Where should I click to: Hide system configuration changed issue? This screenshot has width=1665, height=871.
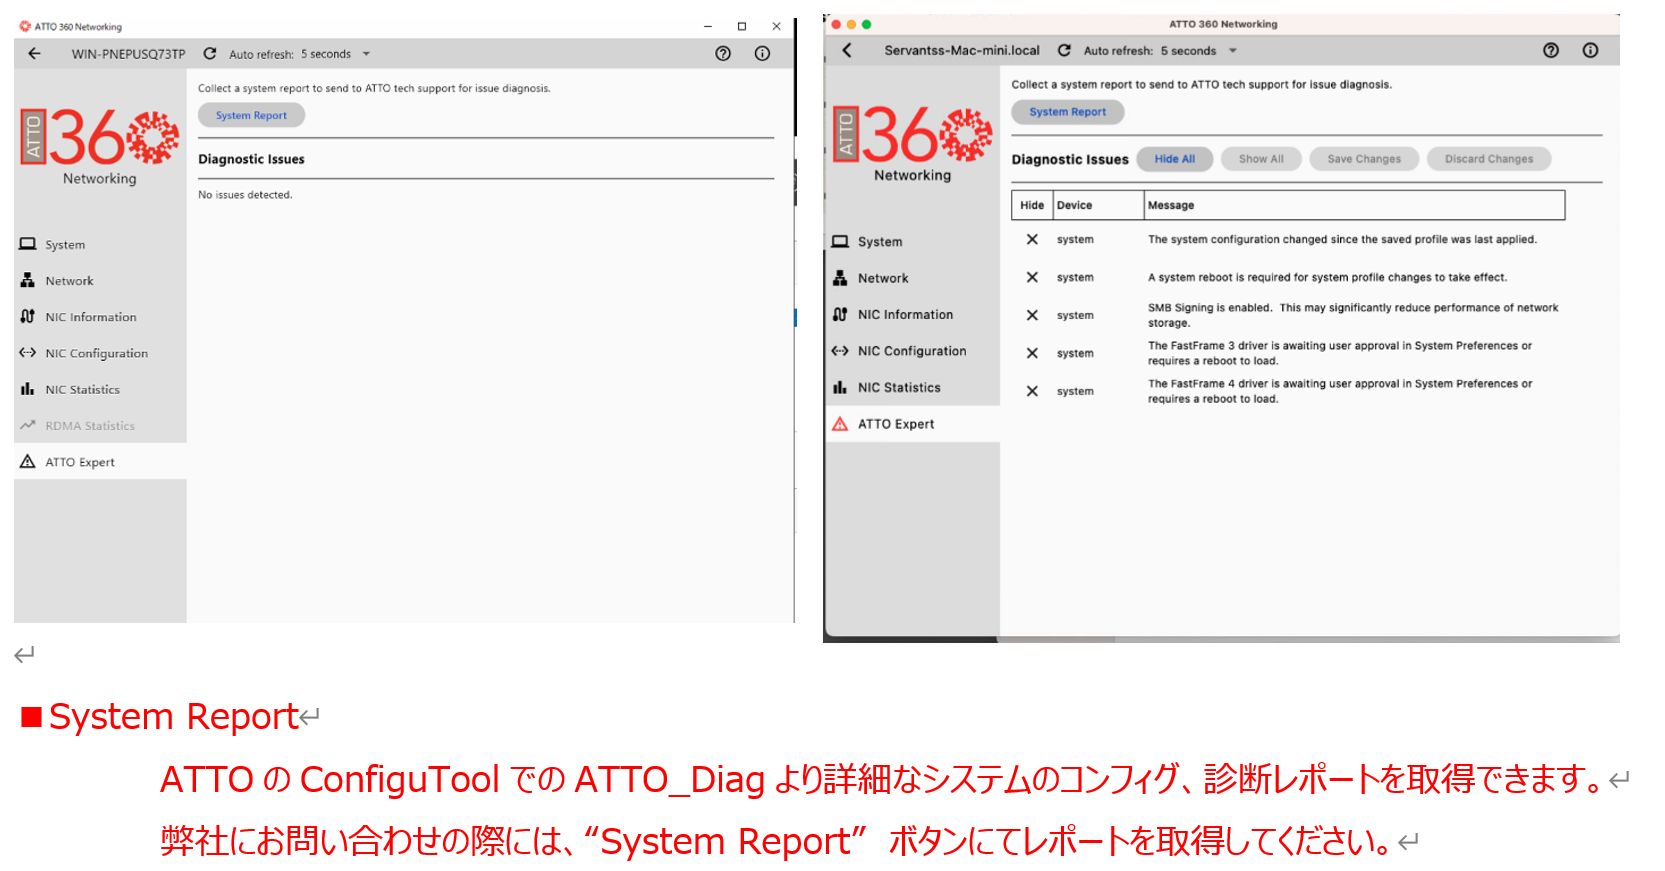(x=1032, y=239)
